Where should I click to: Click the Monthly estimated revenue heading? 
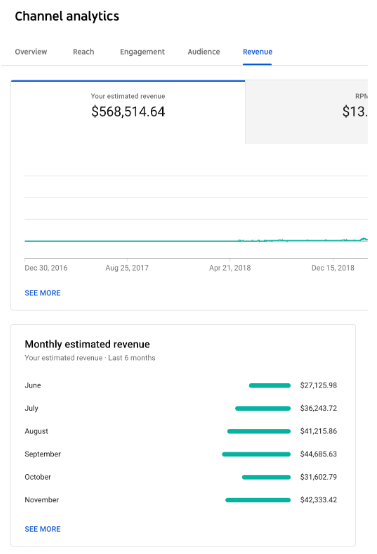point(87,344)
